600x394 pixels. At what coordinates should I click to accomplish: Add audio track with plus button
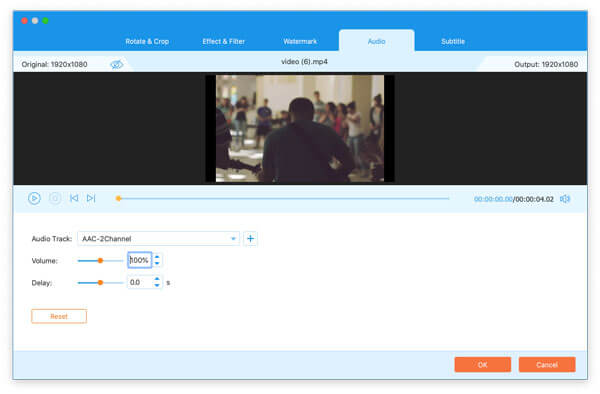coord(250,239)
